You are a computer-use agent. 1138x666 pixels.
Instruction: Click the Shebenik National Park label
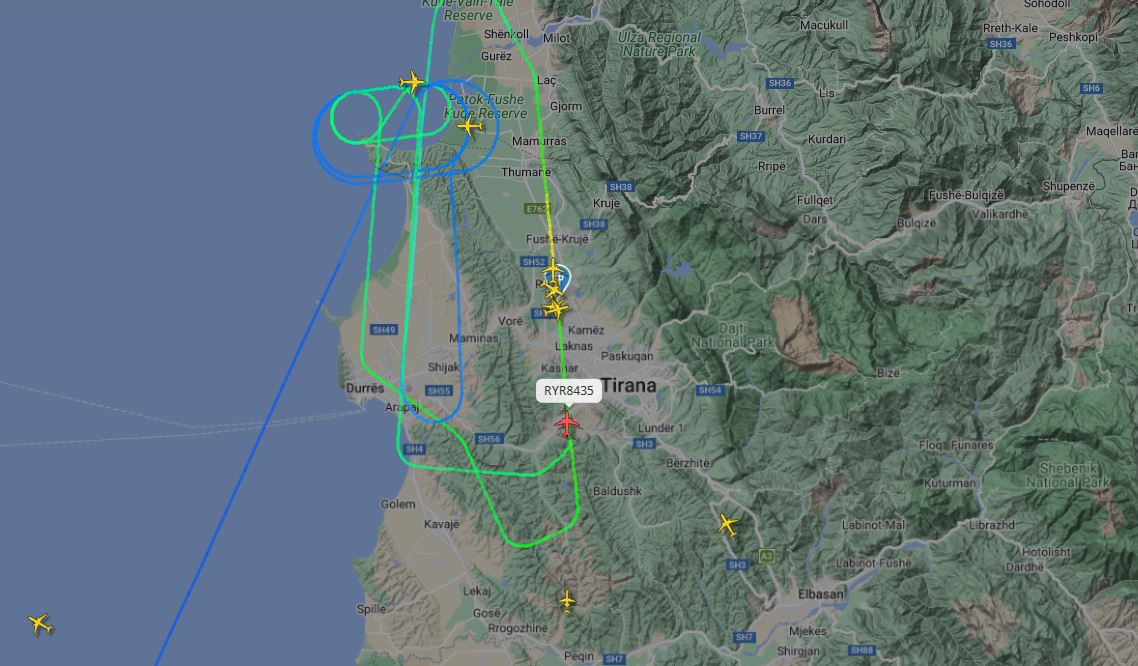click(1067, 474)
